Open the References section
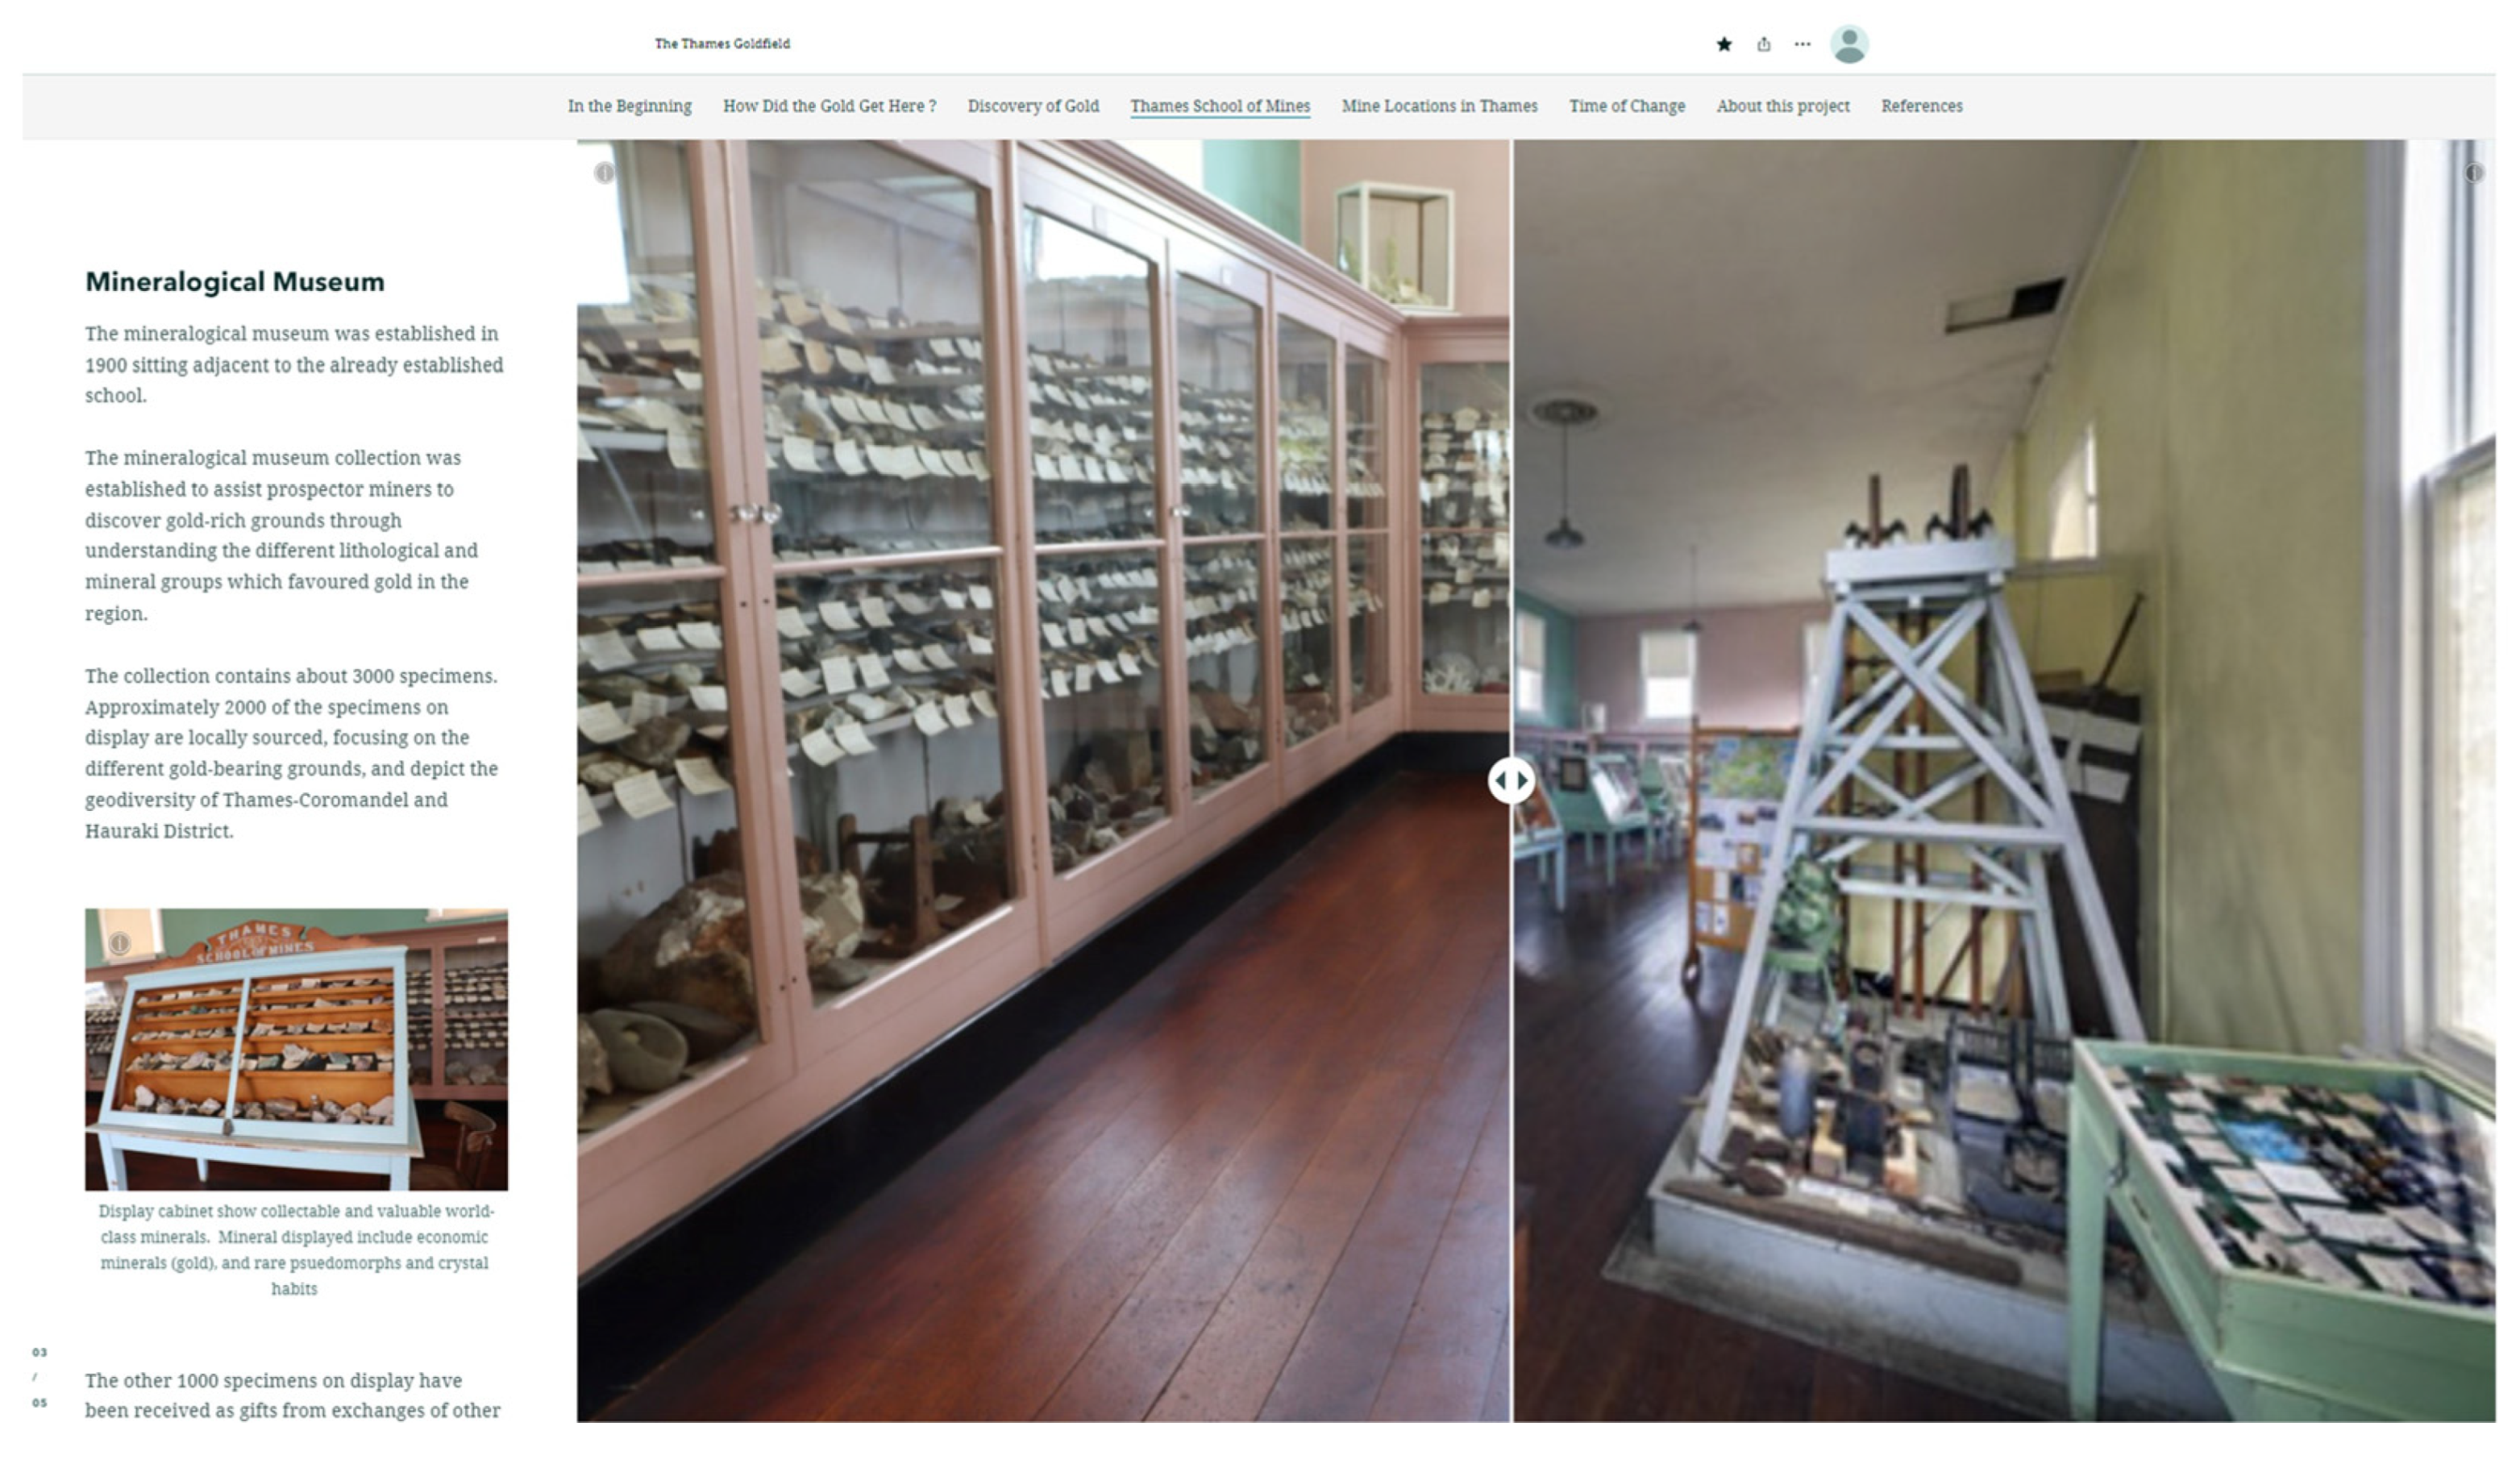 1921,106
